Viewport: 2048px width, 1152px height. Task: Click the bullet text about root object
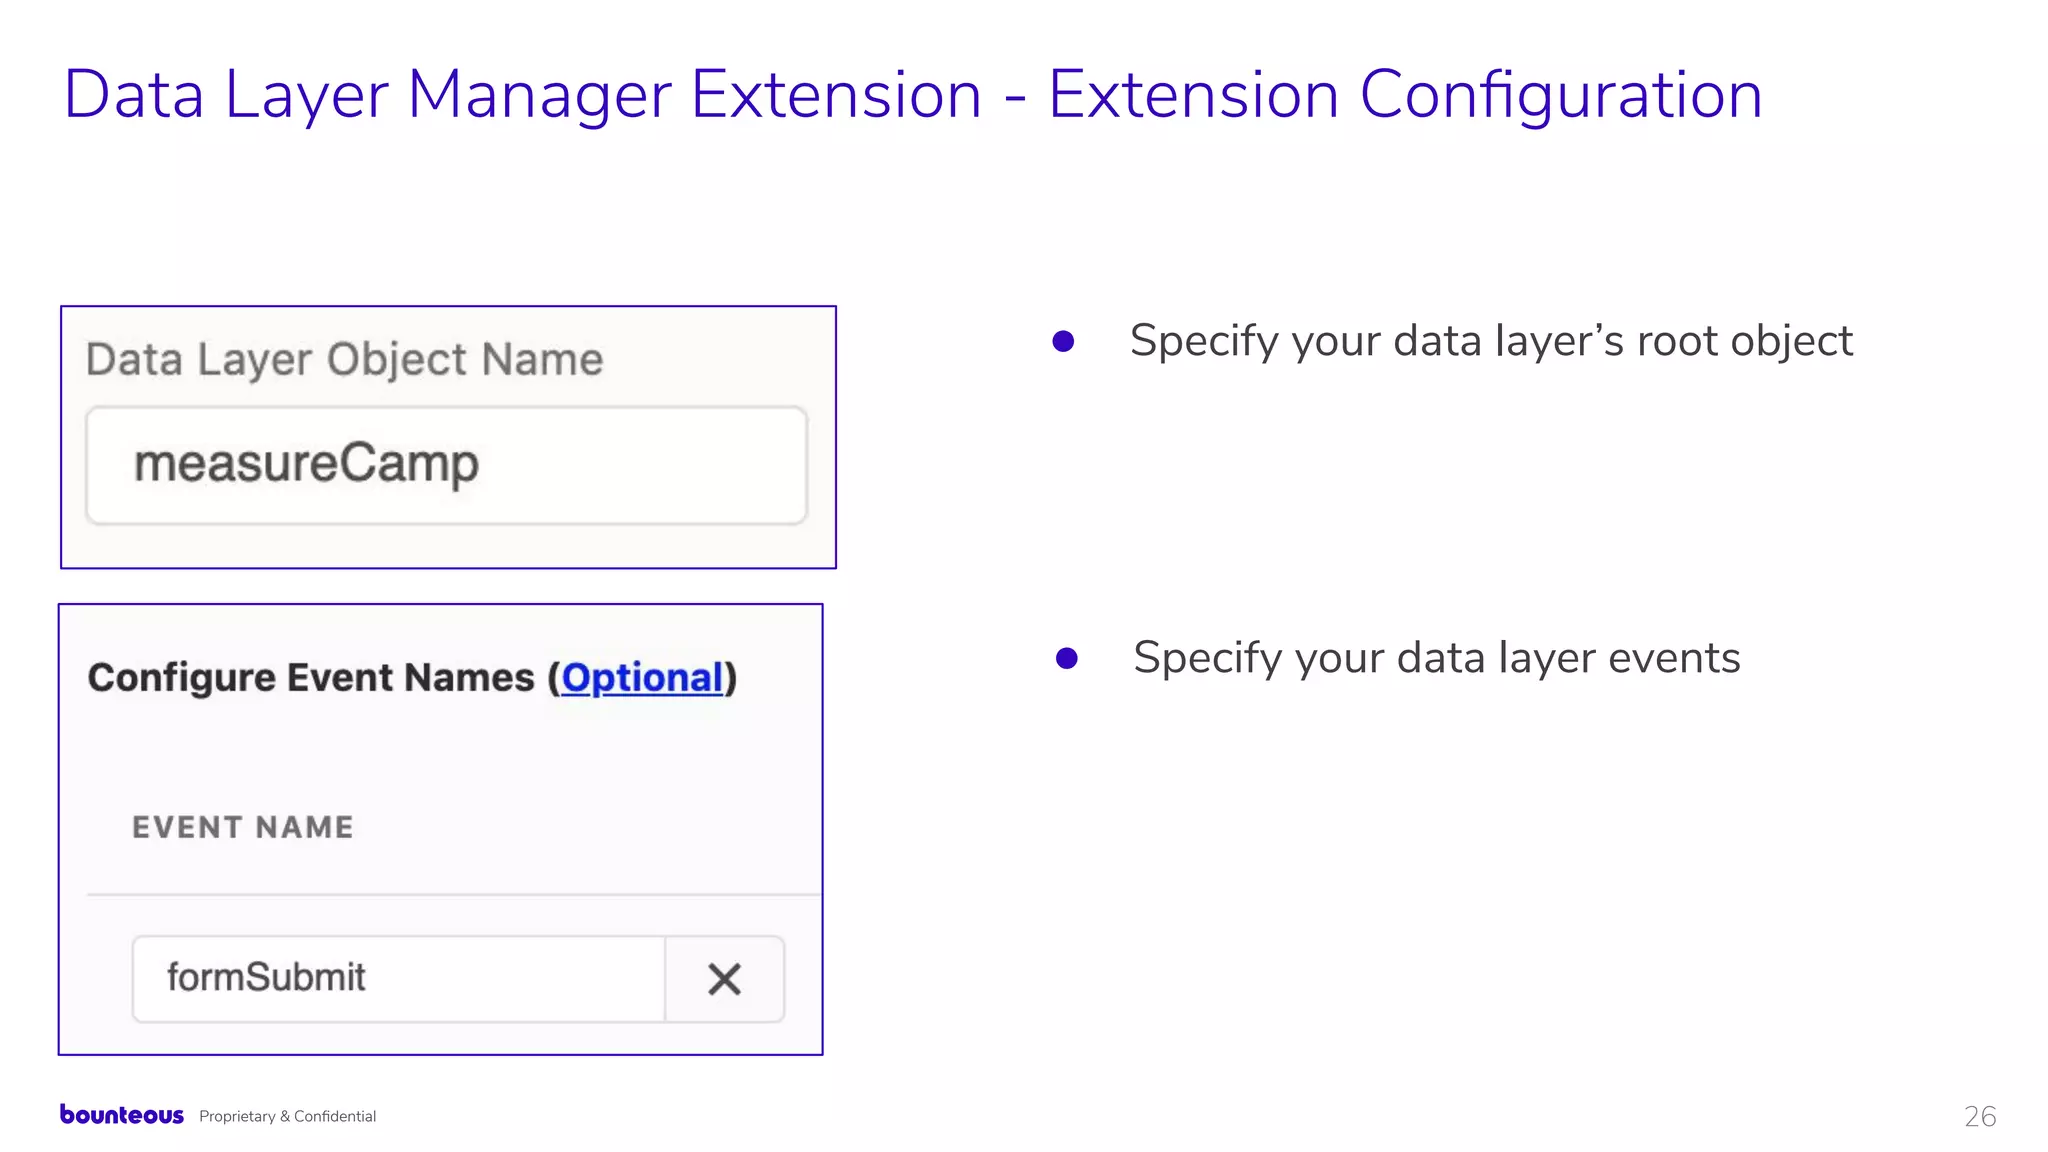(1491, 341)
